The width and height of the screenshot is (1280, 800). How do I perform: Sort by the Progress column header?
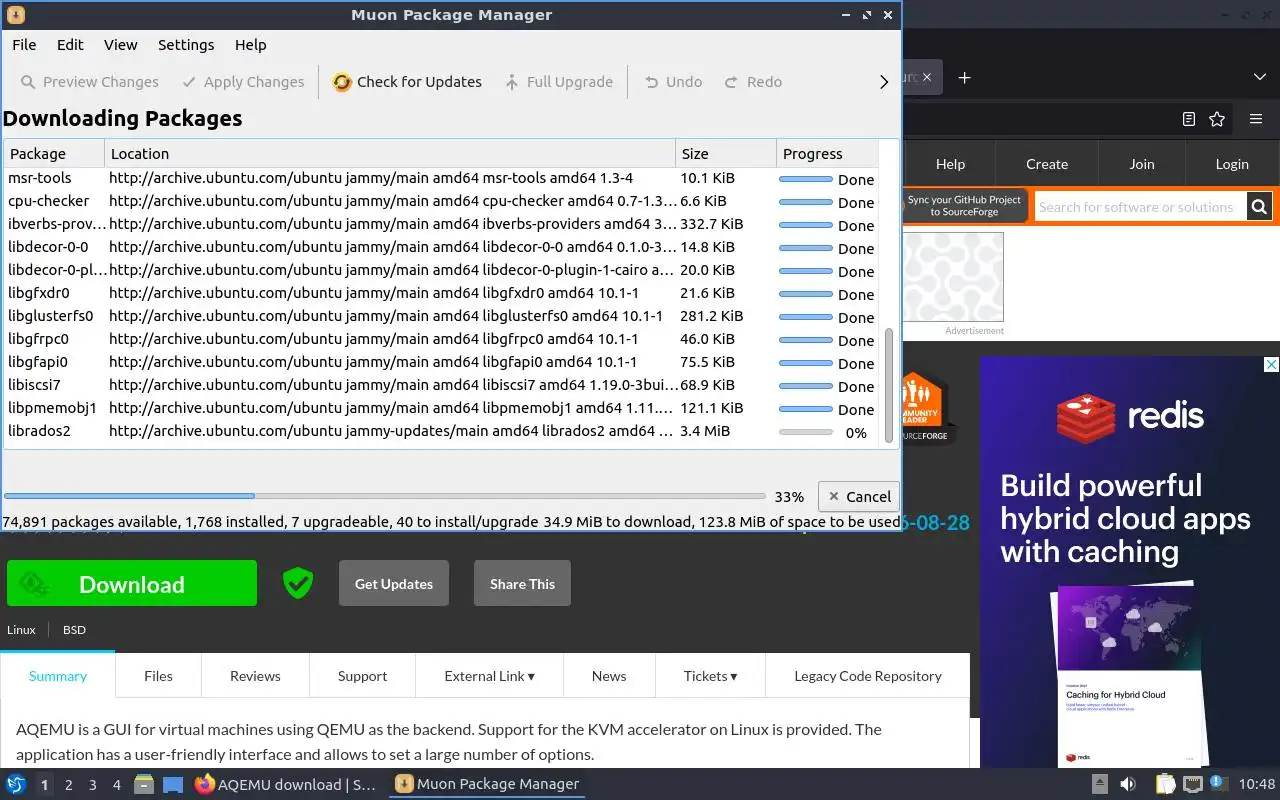827,154
